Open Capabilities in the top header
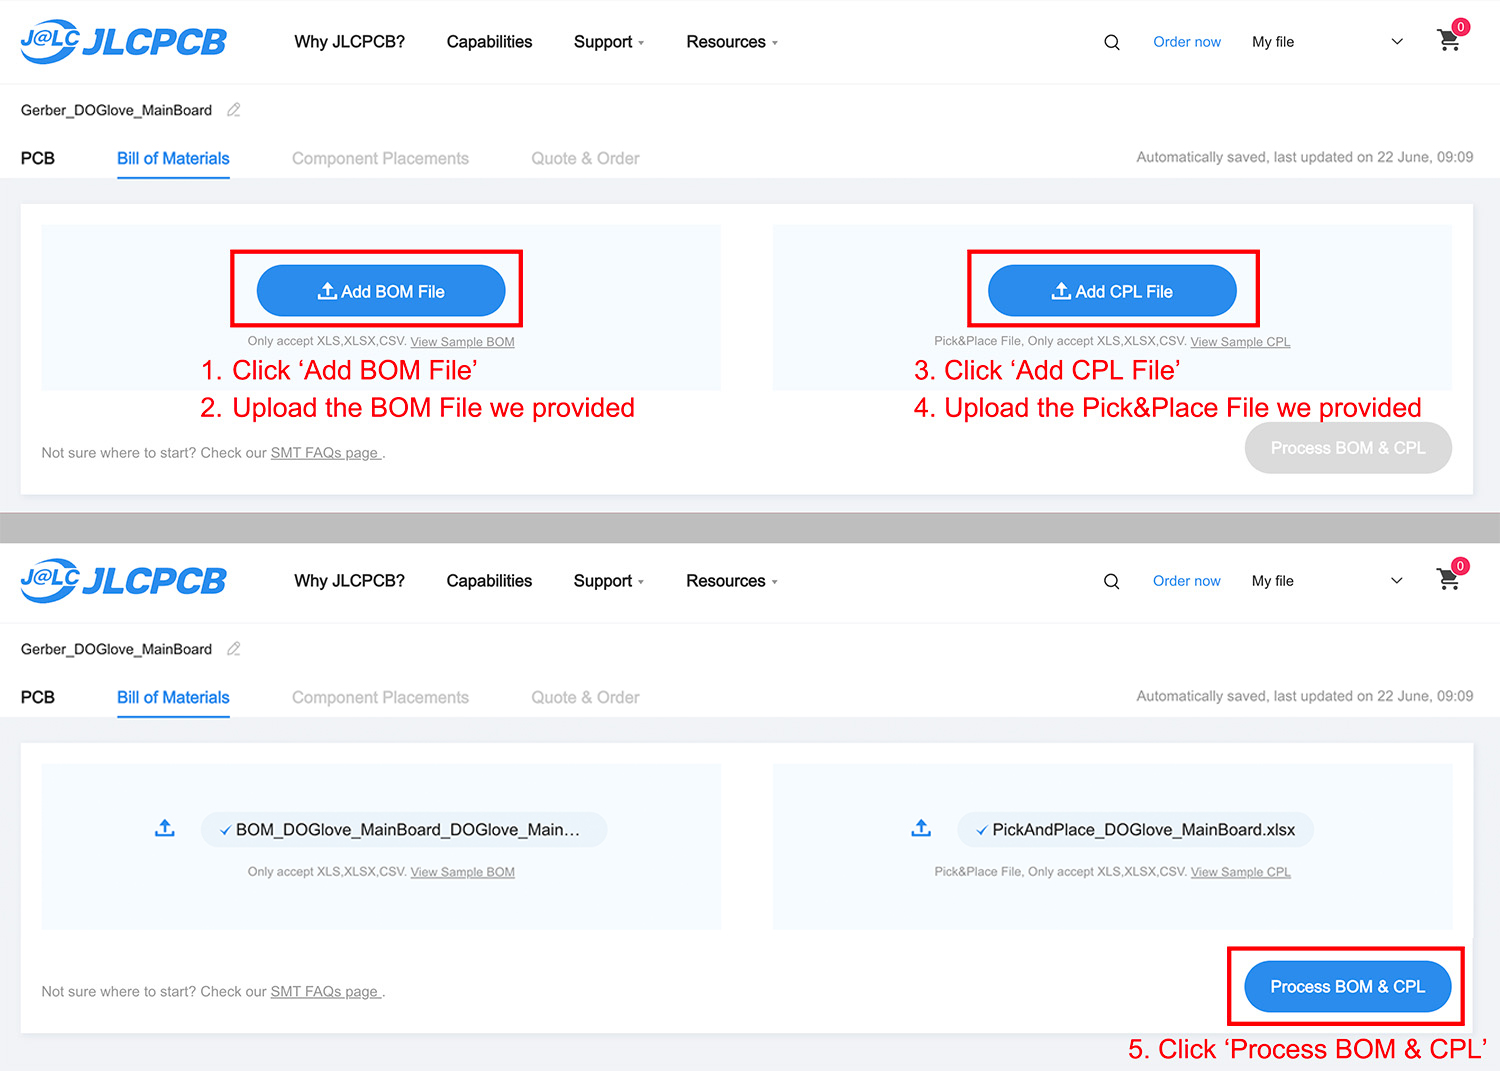The width and height of the screenshot is (1500, 1071). [489, 42]
